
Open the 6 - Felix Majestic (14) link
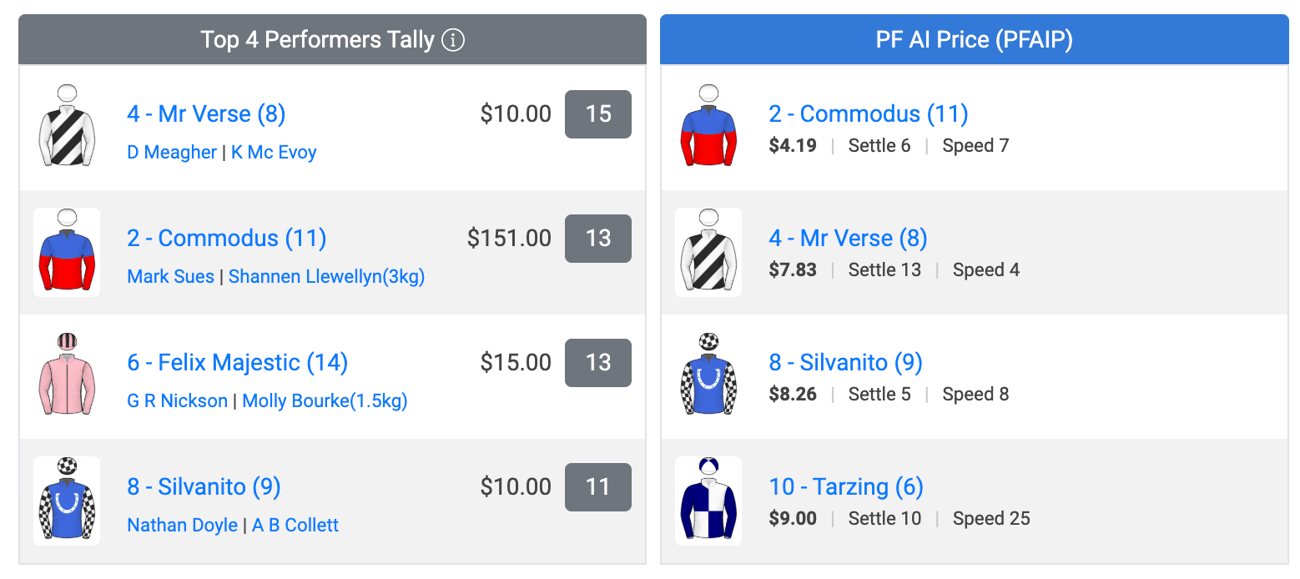237,362
